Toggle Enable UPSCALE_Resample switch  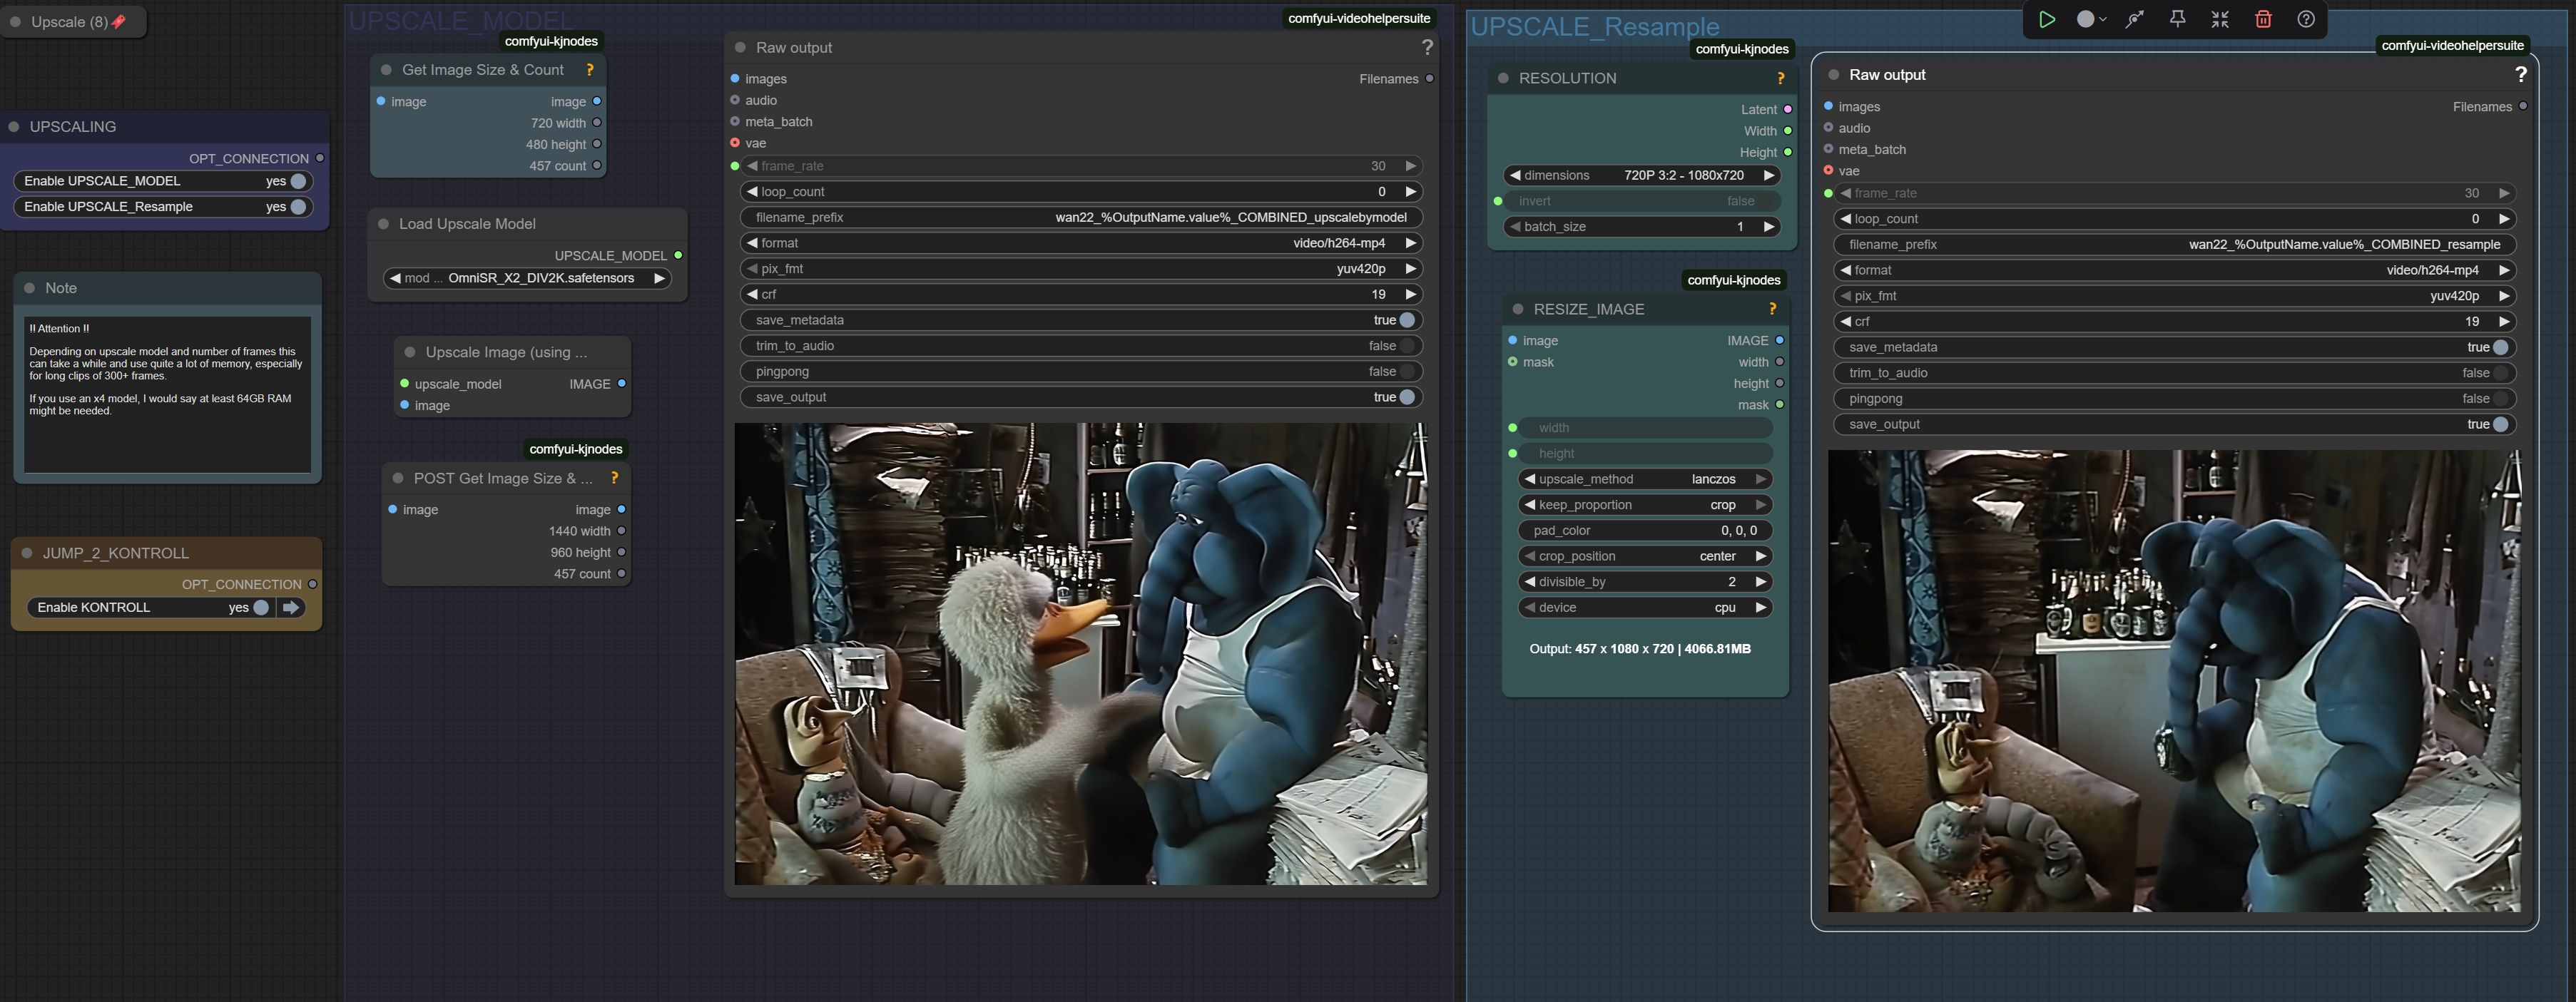click(297, 207)
